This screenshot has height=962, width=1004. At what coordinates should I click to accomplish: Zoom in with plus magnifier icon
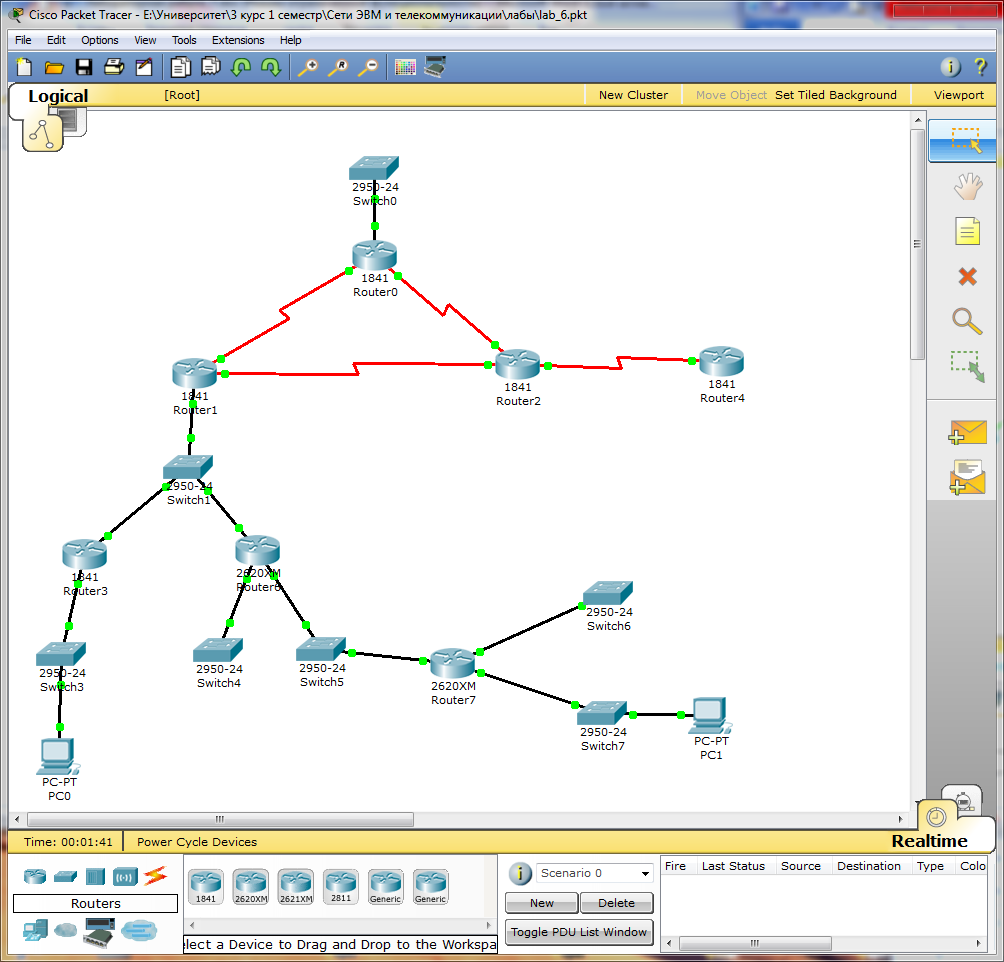pyautogui.click(x=308, y=67)
